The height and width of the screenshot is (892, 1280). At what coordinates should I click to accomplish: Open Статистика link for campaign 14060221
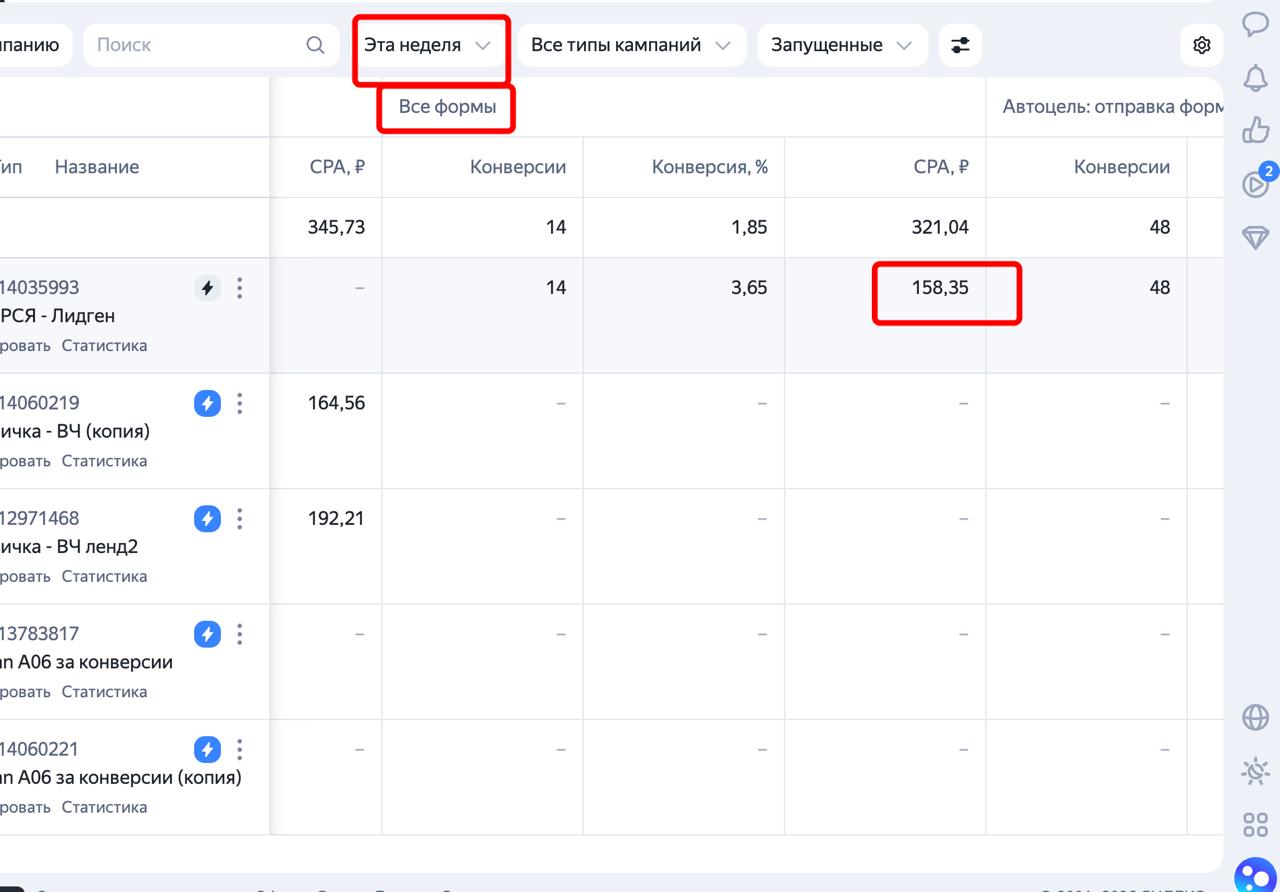coord(104,807)
